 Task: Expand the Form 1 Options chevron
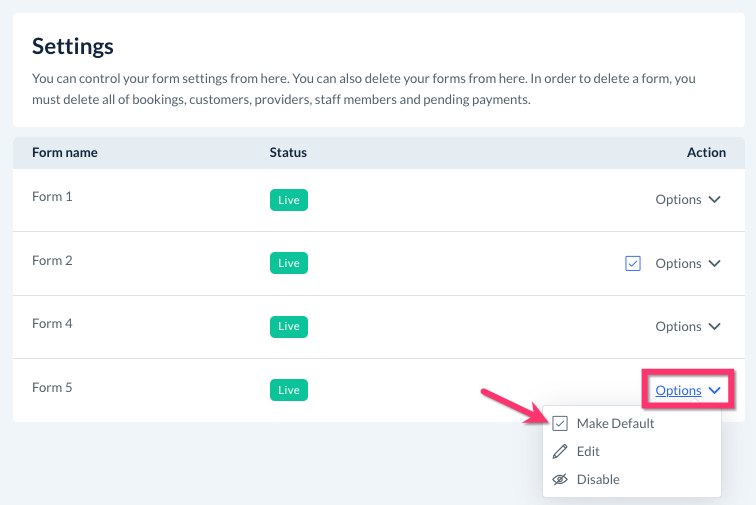coord(715,199)
